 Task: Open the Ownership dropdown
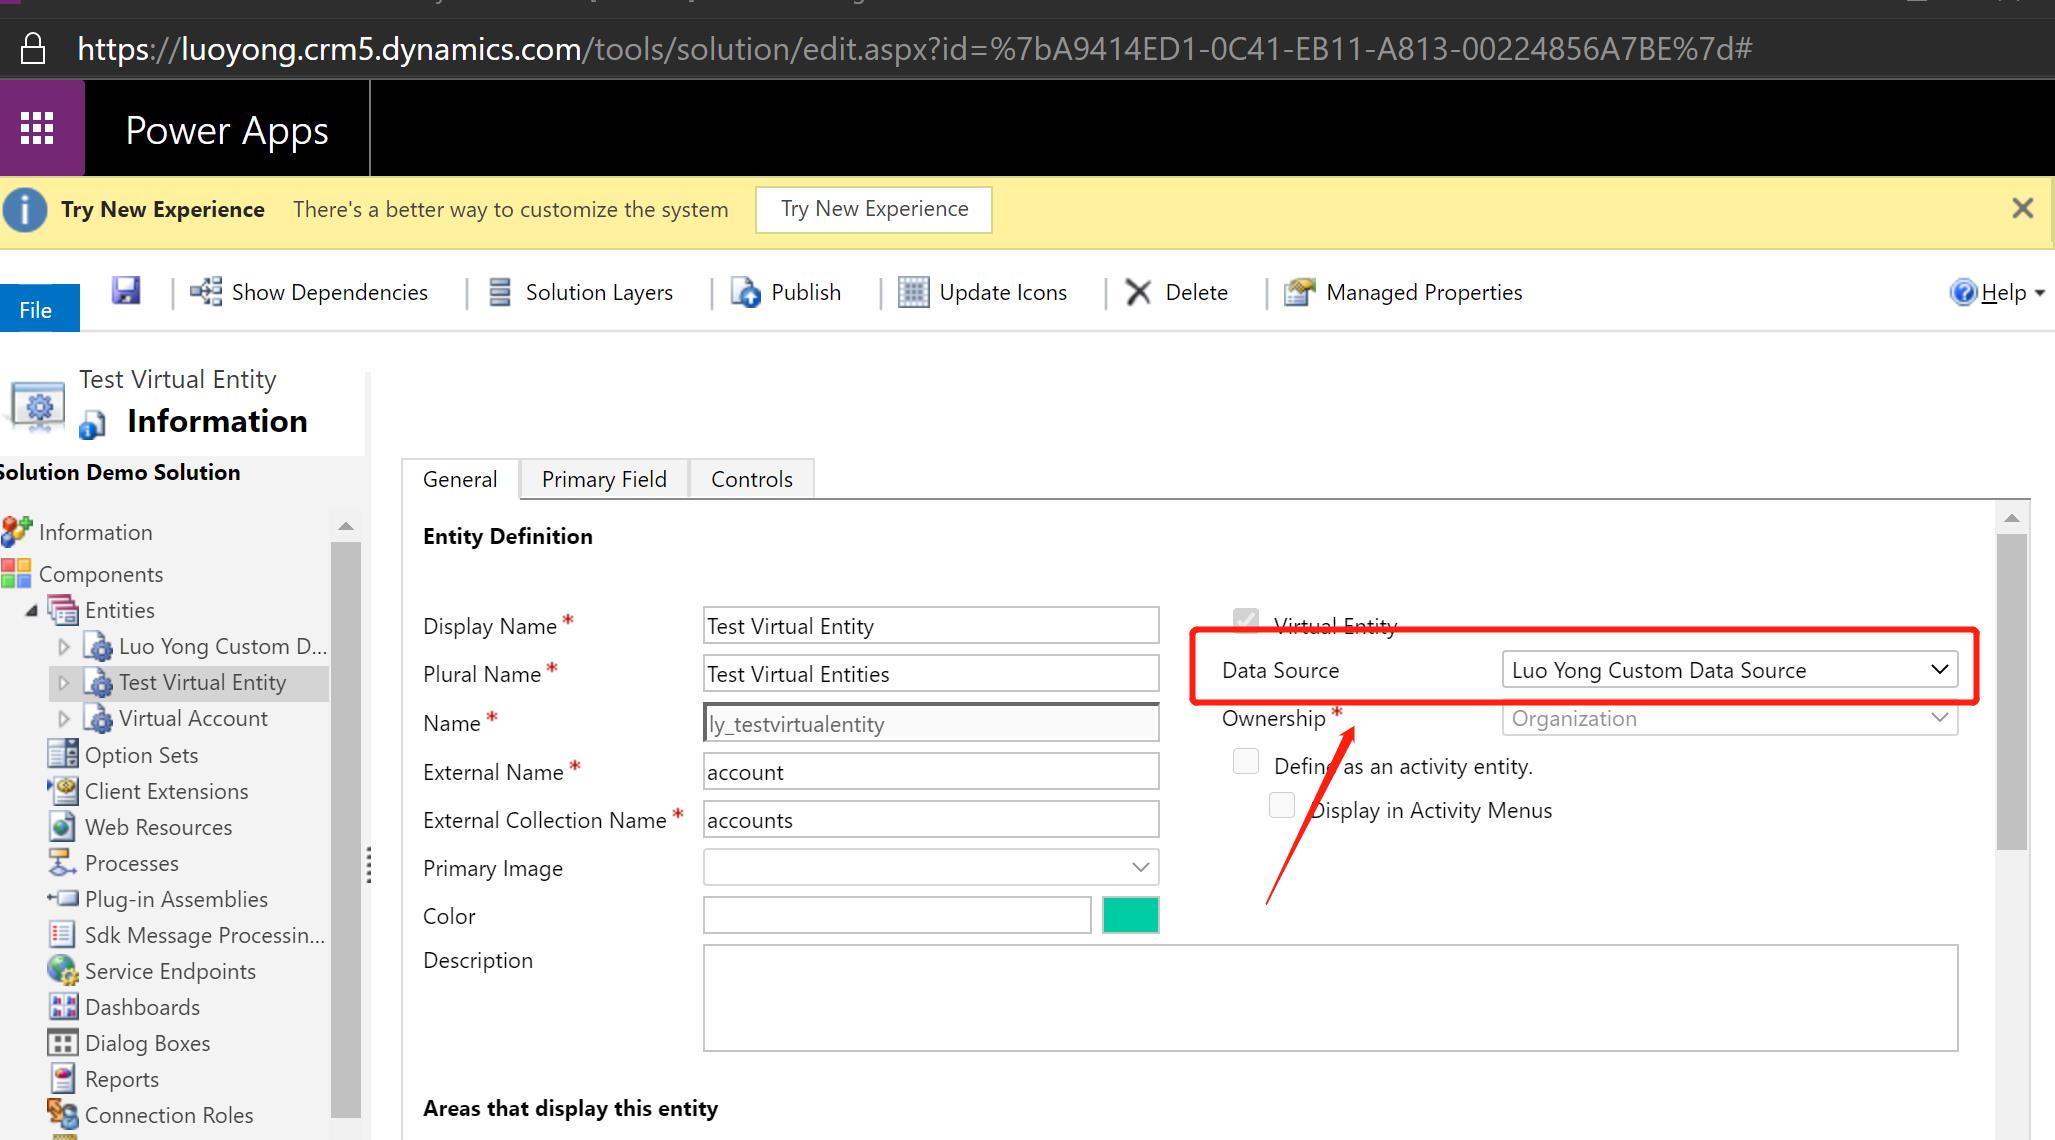point(1730,718)
